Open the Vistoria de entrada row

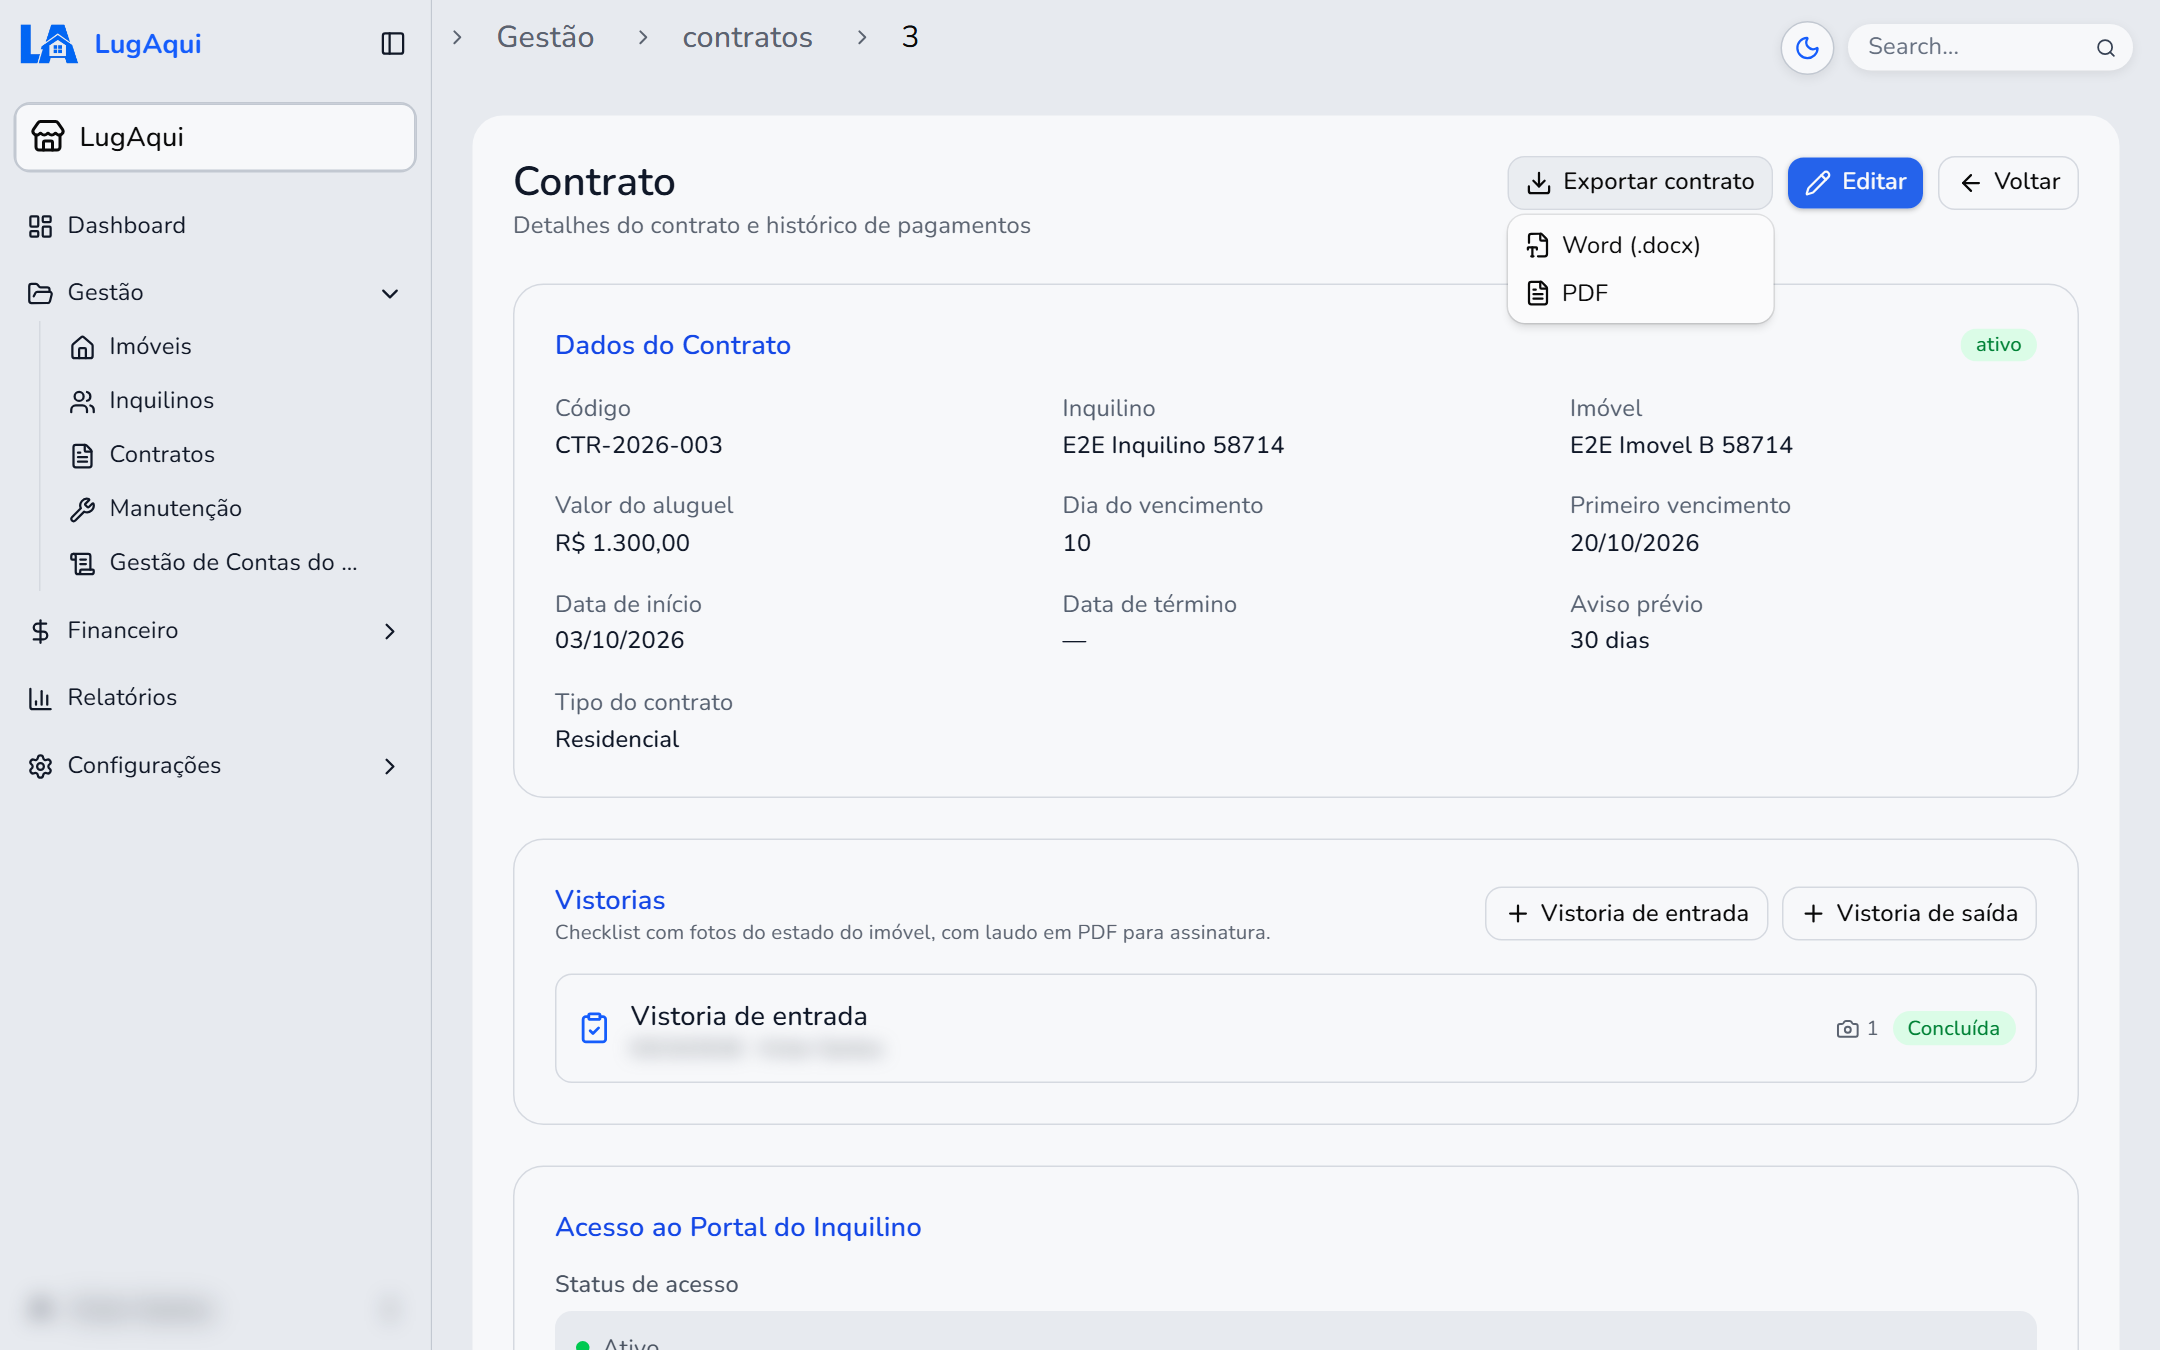point(1295,1028)
